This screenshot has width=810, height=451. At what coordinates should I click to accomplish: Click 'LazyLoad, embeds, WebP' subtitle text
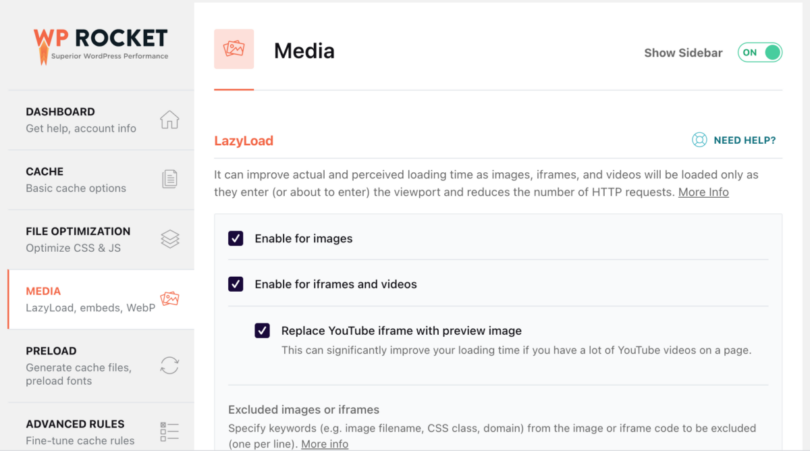pyautogui.click(x=90, y=308)
